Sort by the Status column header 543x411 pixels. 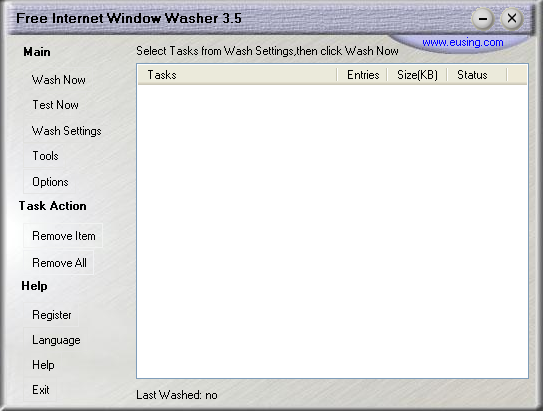[x=477, y=75]
